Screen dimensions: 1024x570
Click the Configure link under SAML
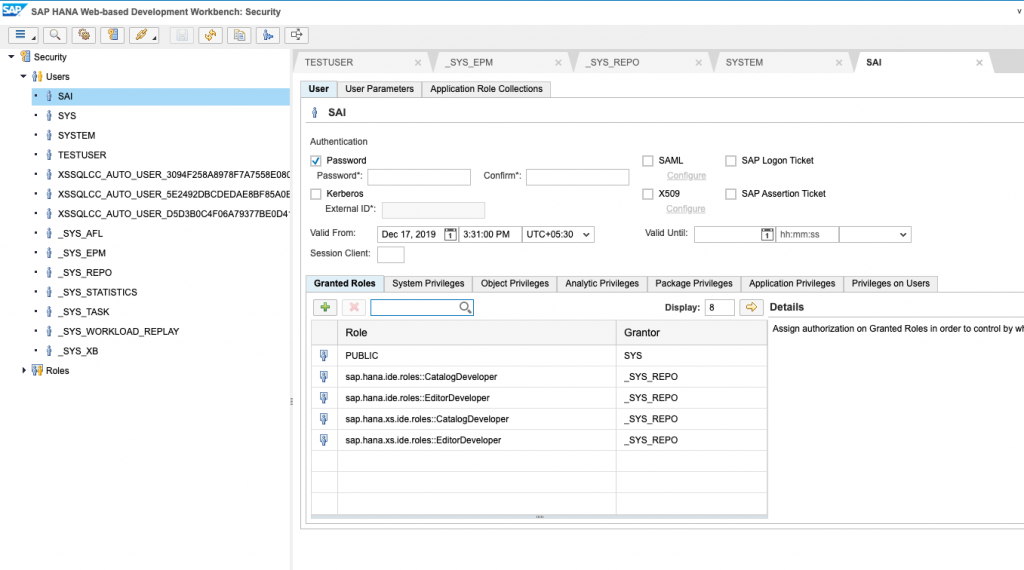coord(686,176)
